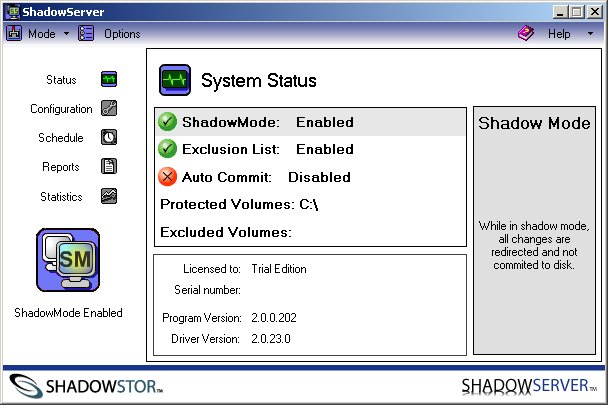Open the Statistics section label
Screen dimensions: 608x405
(61, 197)
